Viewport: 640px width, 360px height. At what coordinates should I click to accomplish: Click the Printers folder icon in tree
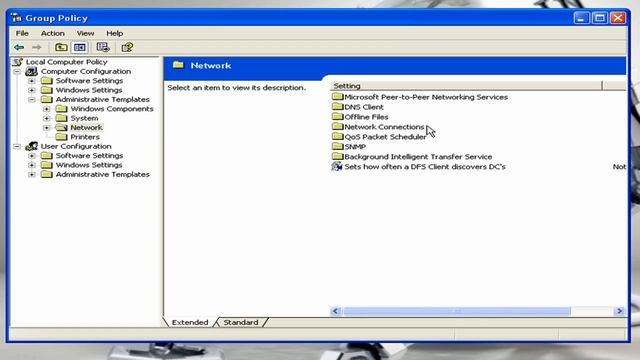pos(61,137)
